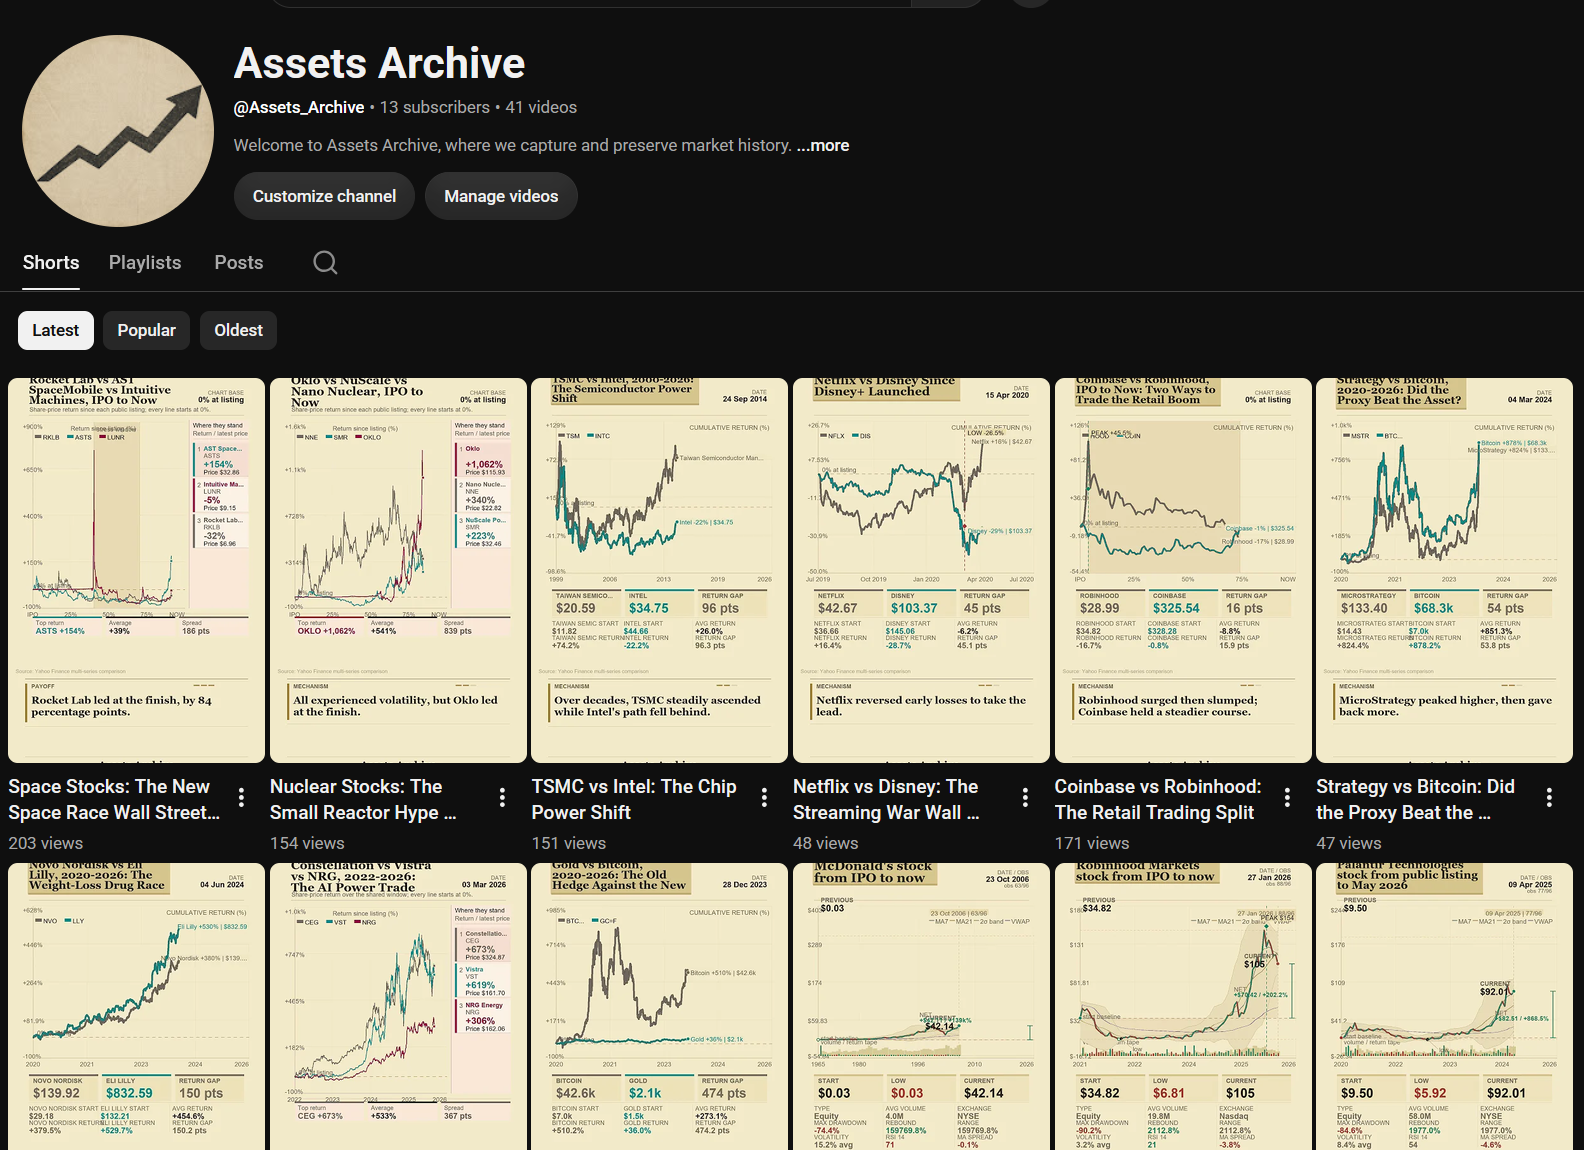Open Space Stocks: The New Space Race title
The height and width of the screenshot is (1150, 1584).
click(x=114, y=800)
